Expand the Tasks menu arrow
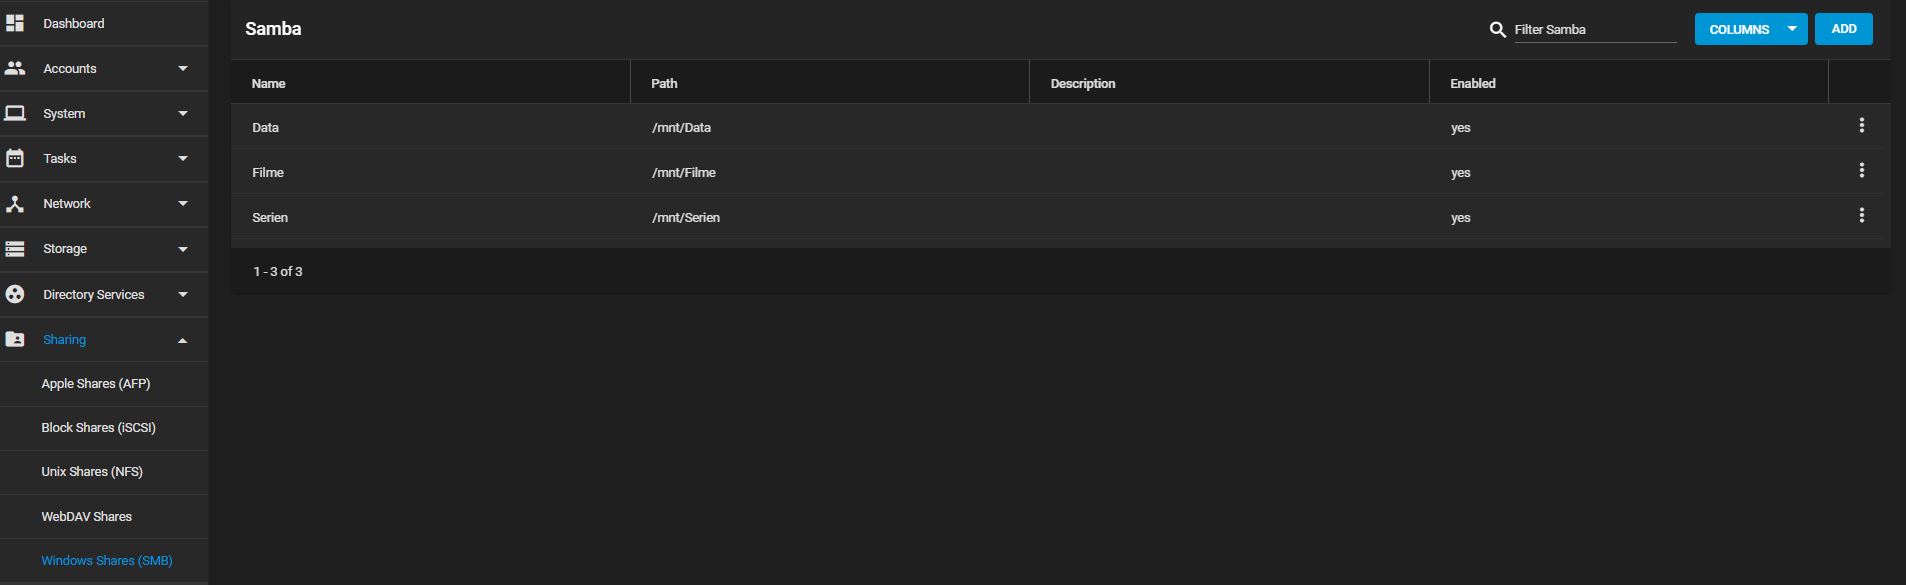The image size is (1906, 585). (183, 158)
